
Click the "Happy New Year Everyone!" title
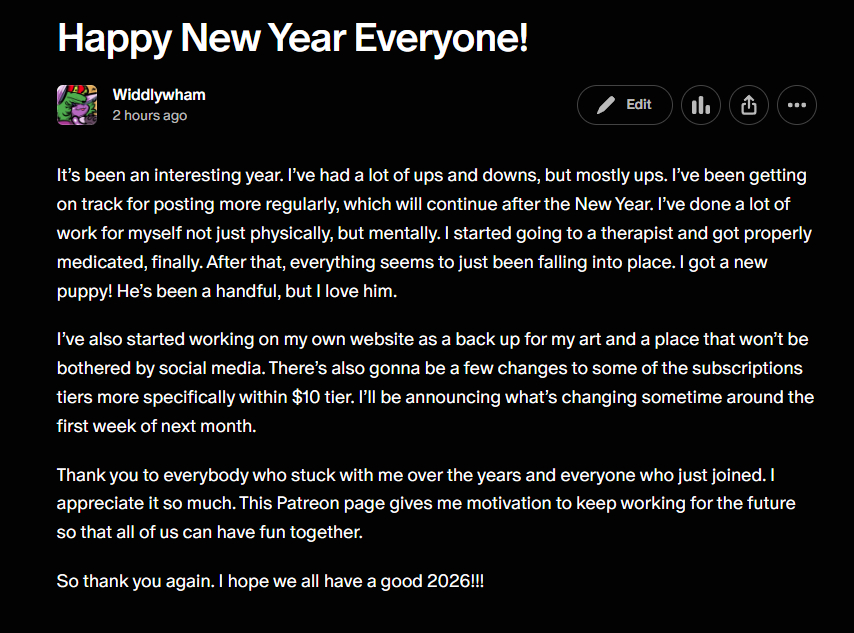pos(292,39)
